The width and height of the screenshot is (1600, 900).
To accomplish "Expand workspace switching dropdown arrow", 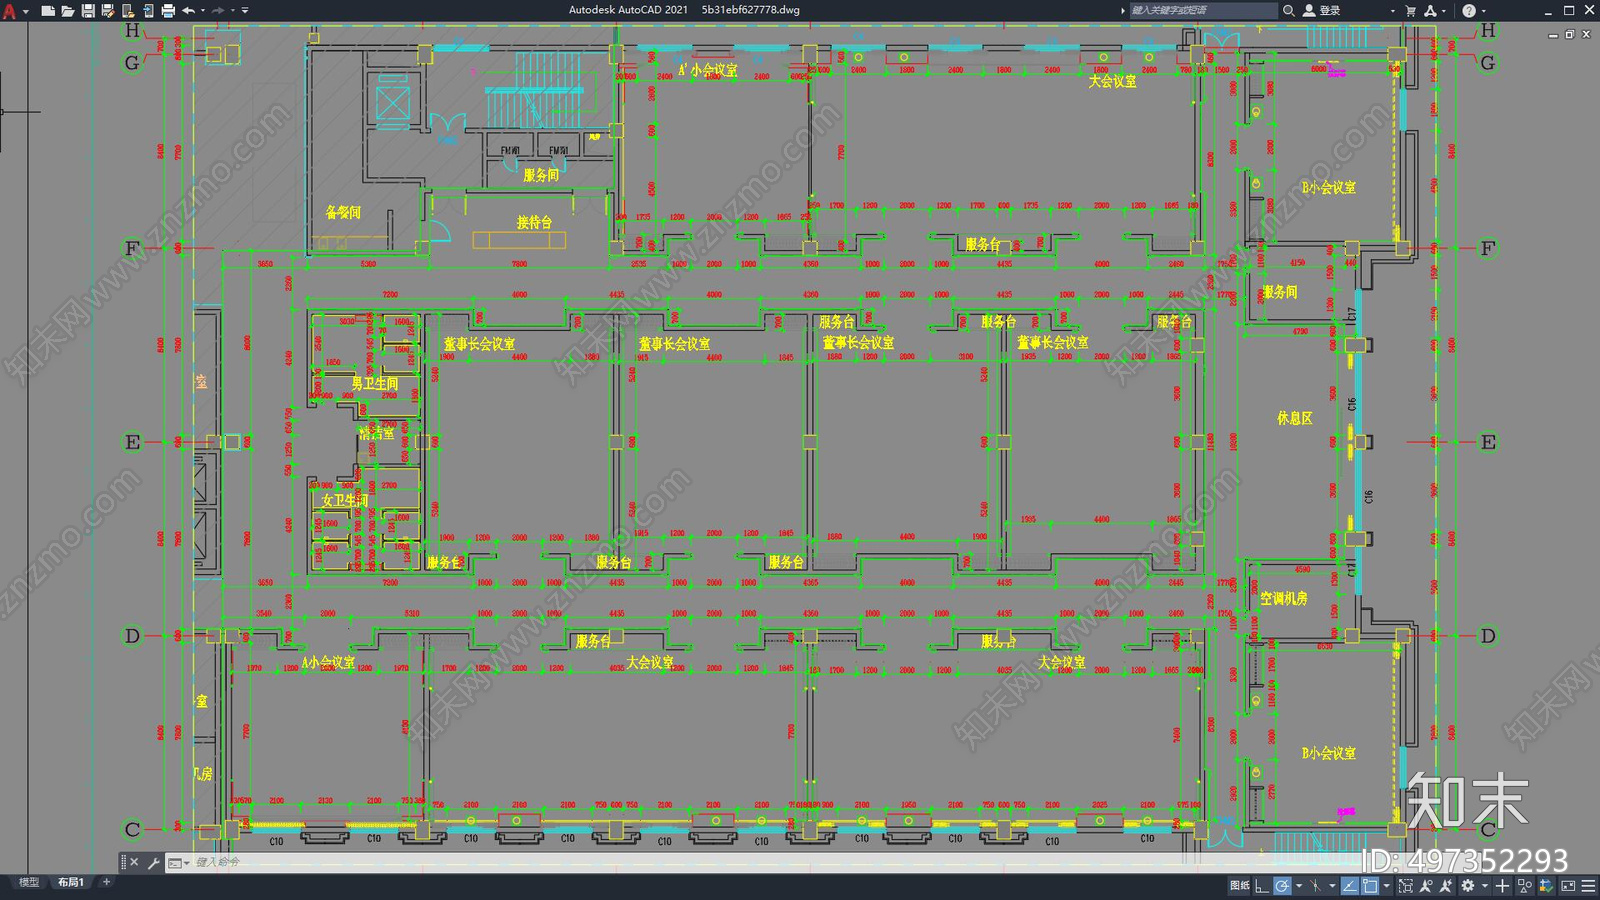I will tap(1485, 886).
